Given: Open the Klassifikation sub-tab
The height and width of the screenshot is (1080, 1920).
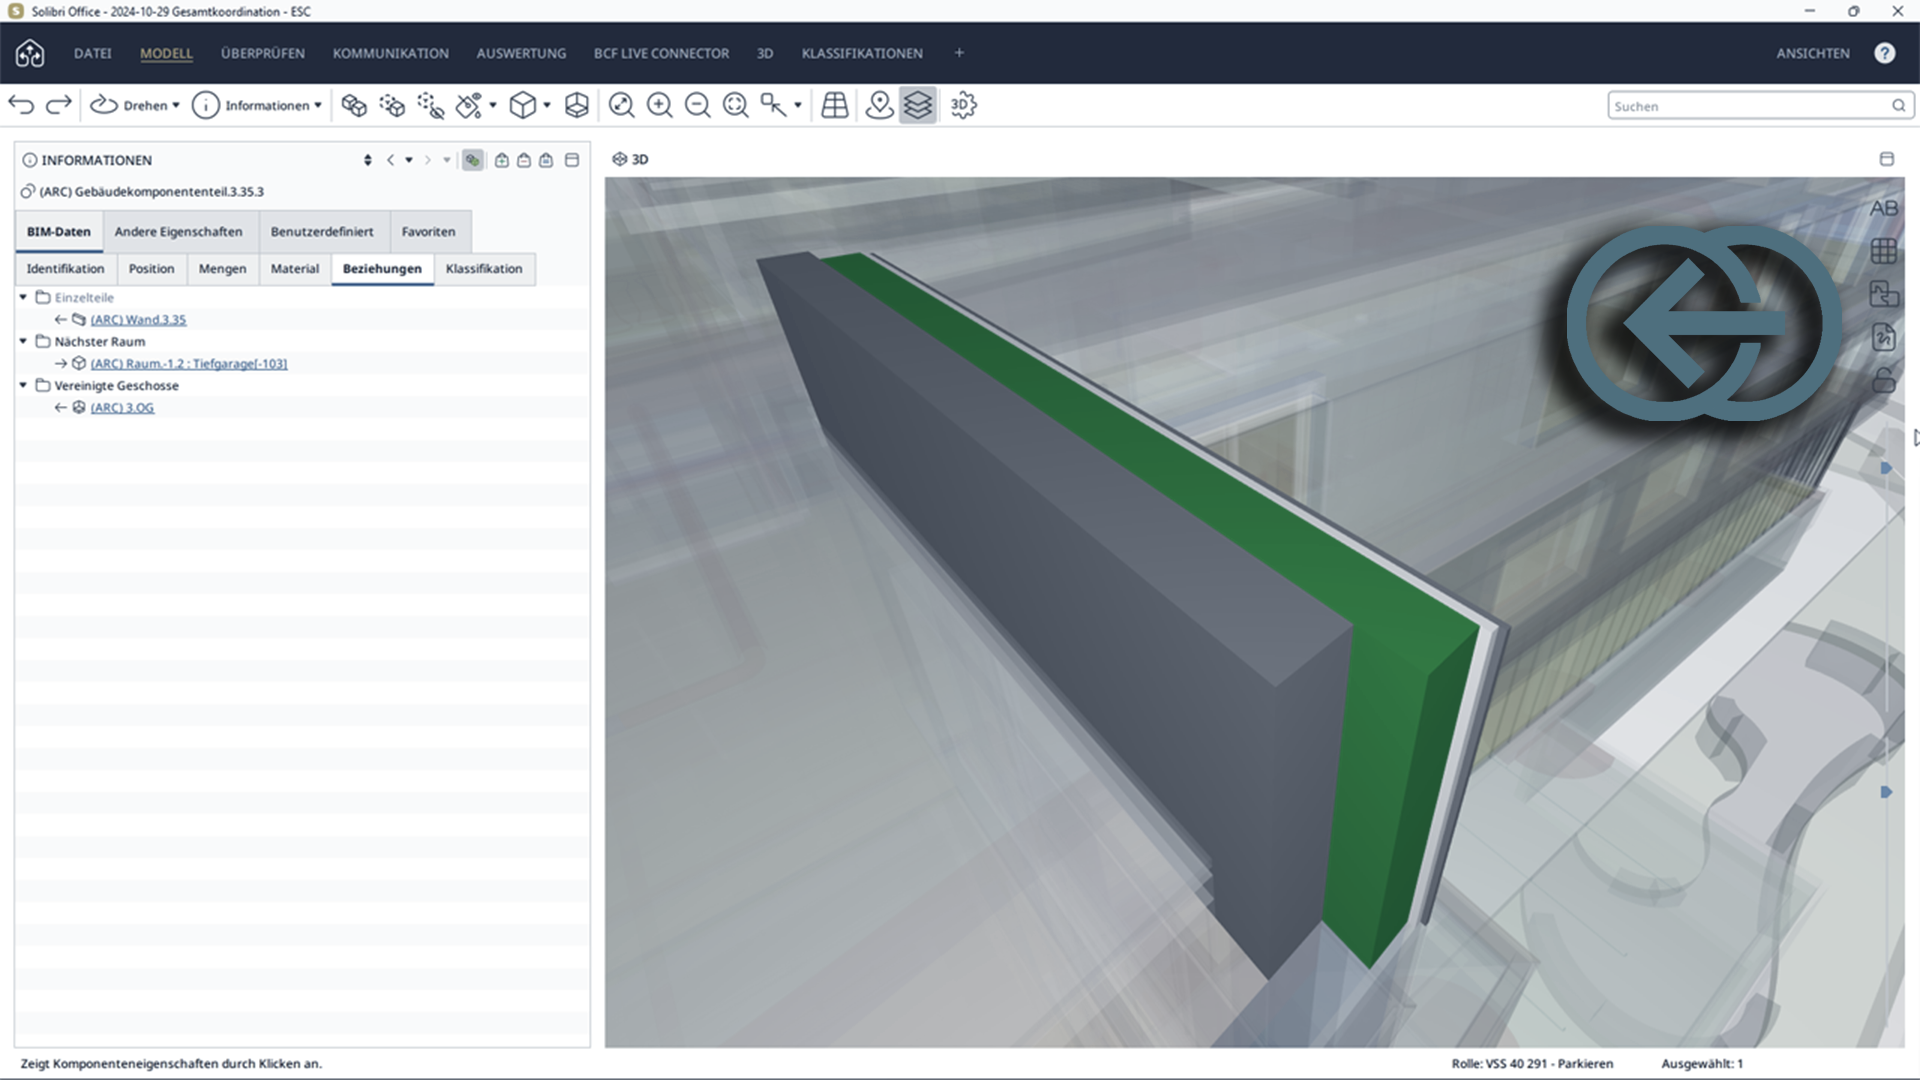Looking at the screenshot, I should [x=484, y=269].
